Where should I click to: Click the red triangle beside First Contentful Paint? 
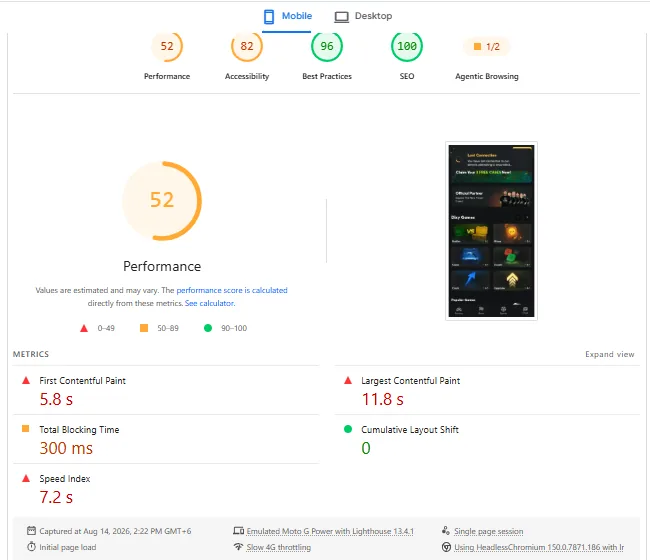tap(26, 380)
